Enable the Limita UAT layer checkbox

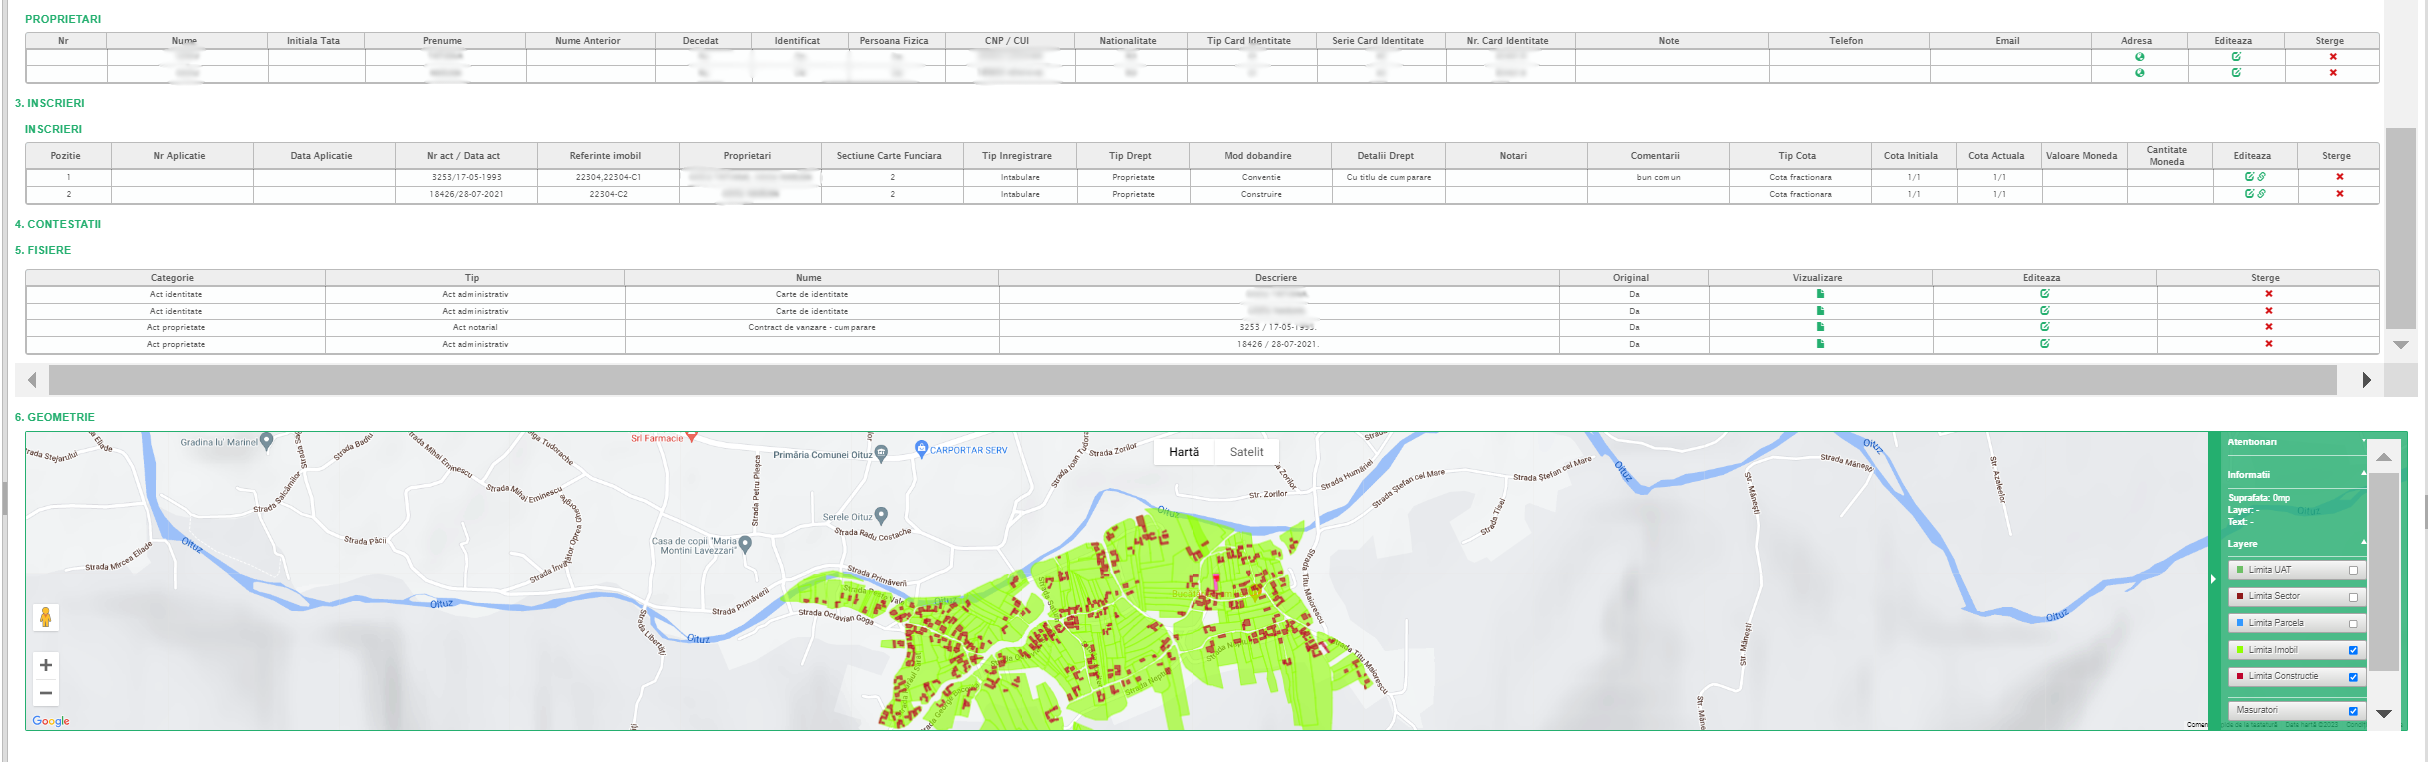(x=2353, y=571)
